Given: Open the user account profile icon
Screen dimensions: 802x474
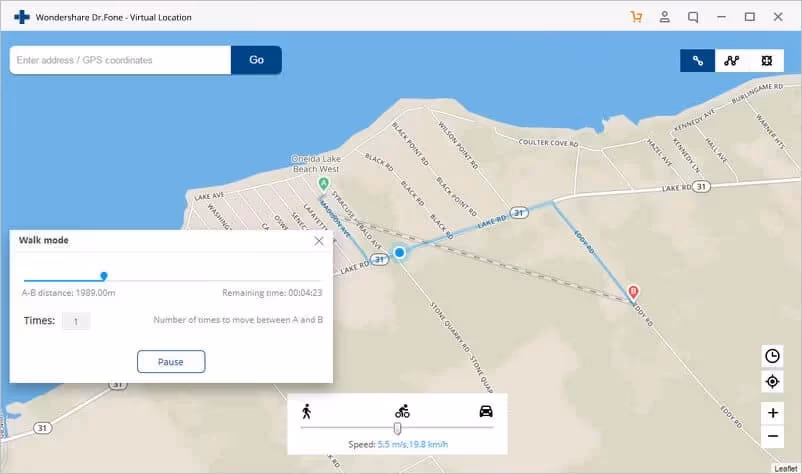Looking at the screenshot, I should (665, 17).
